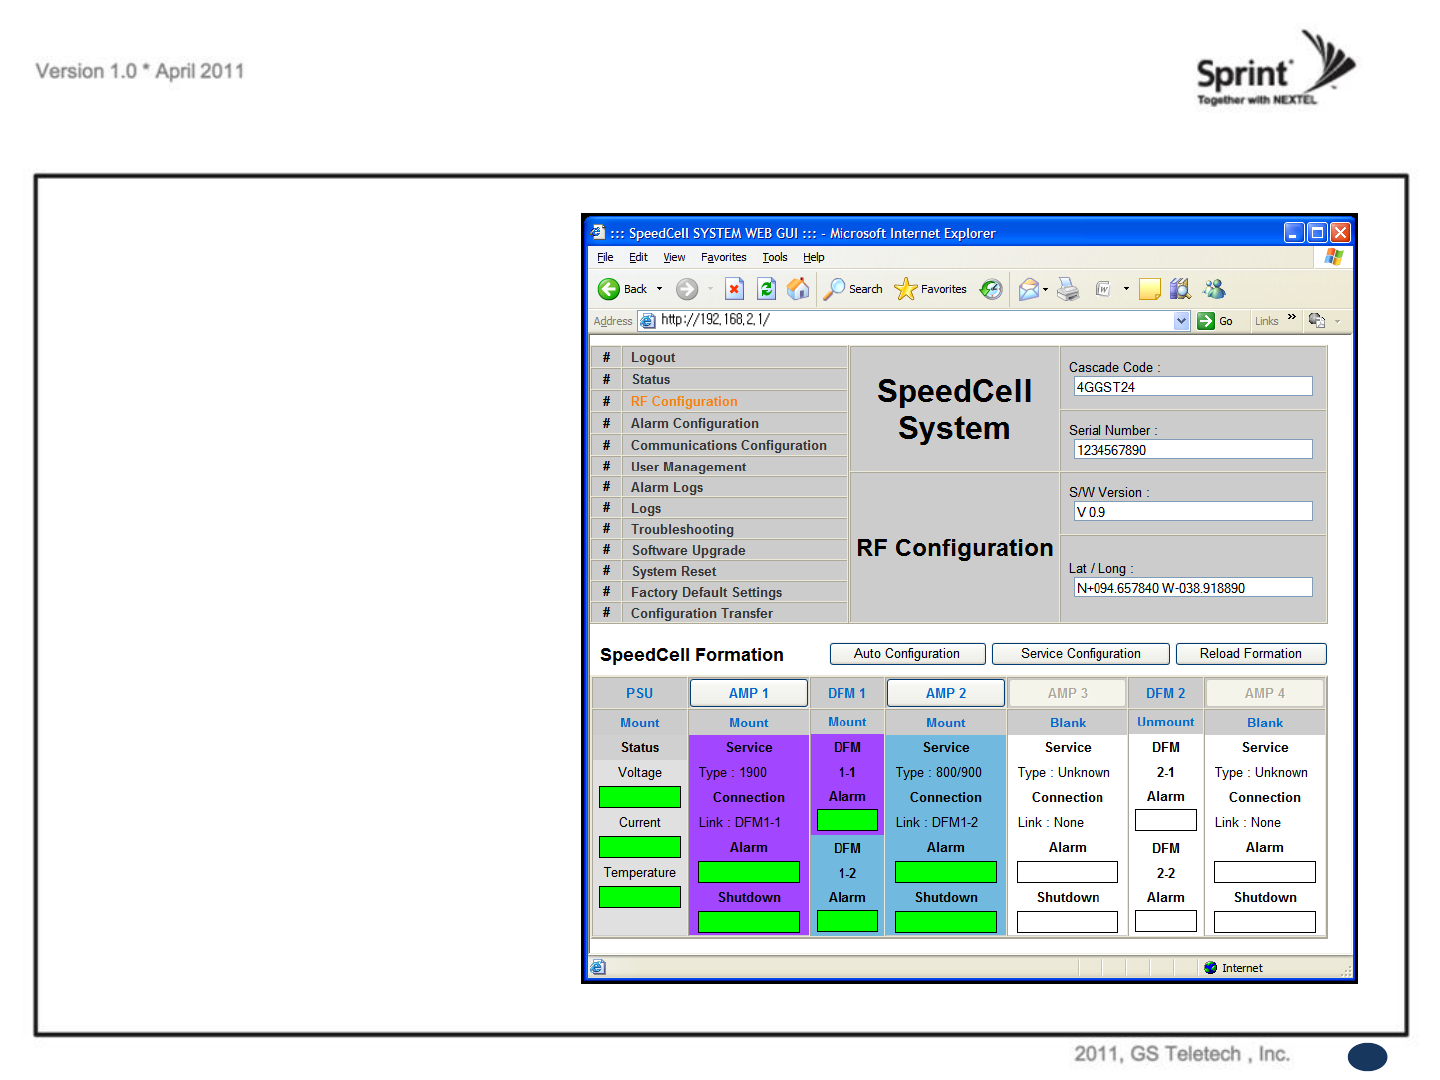Print the page with the printer icon
This screenshot has width=1440, height=1080.
click(x=1068, y=289)
